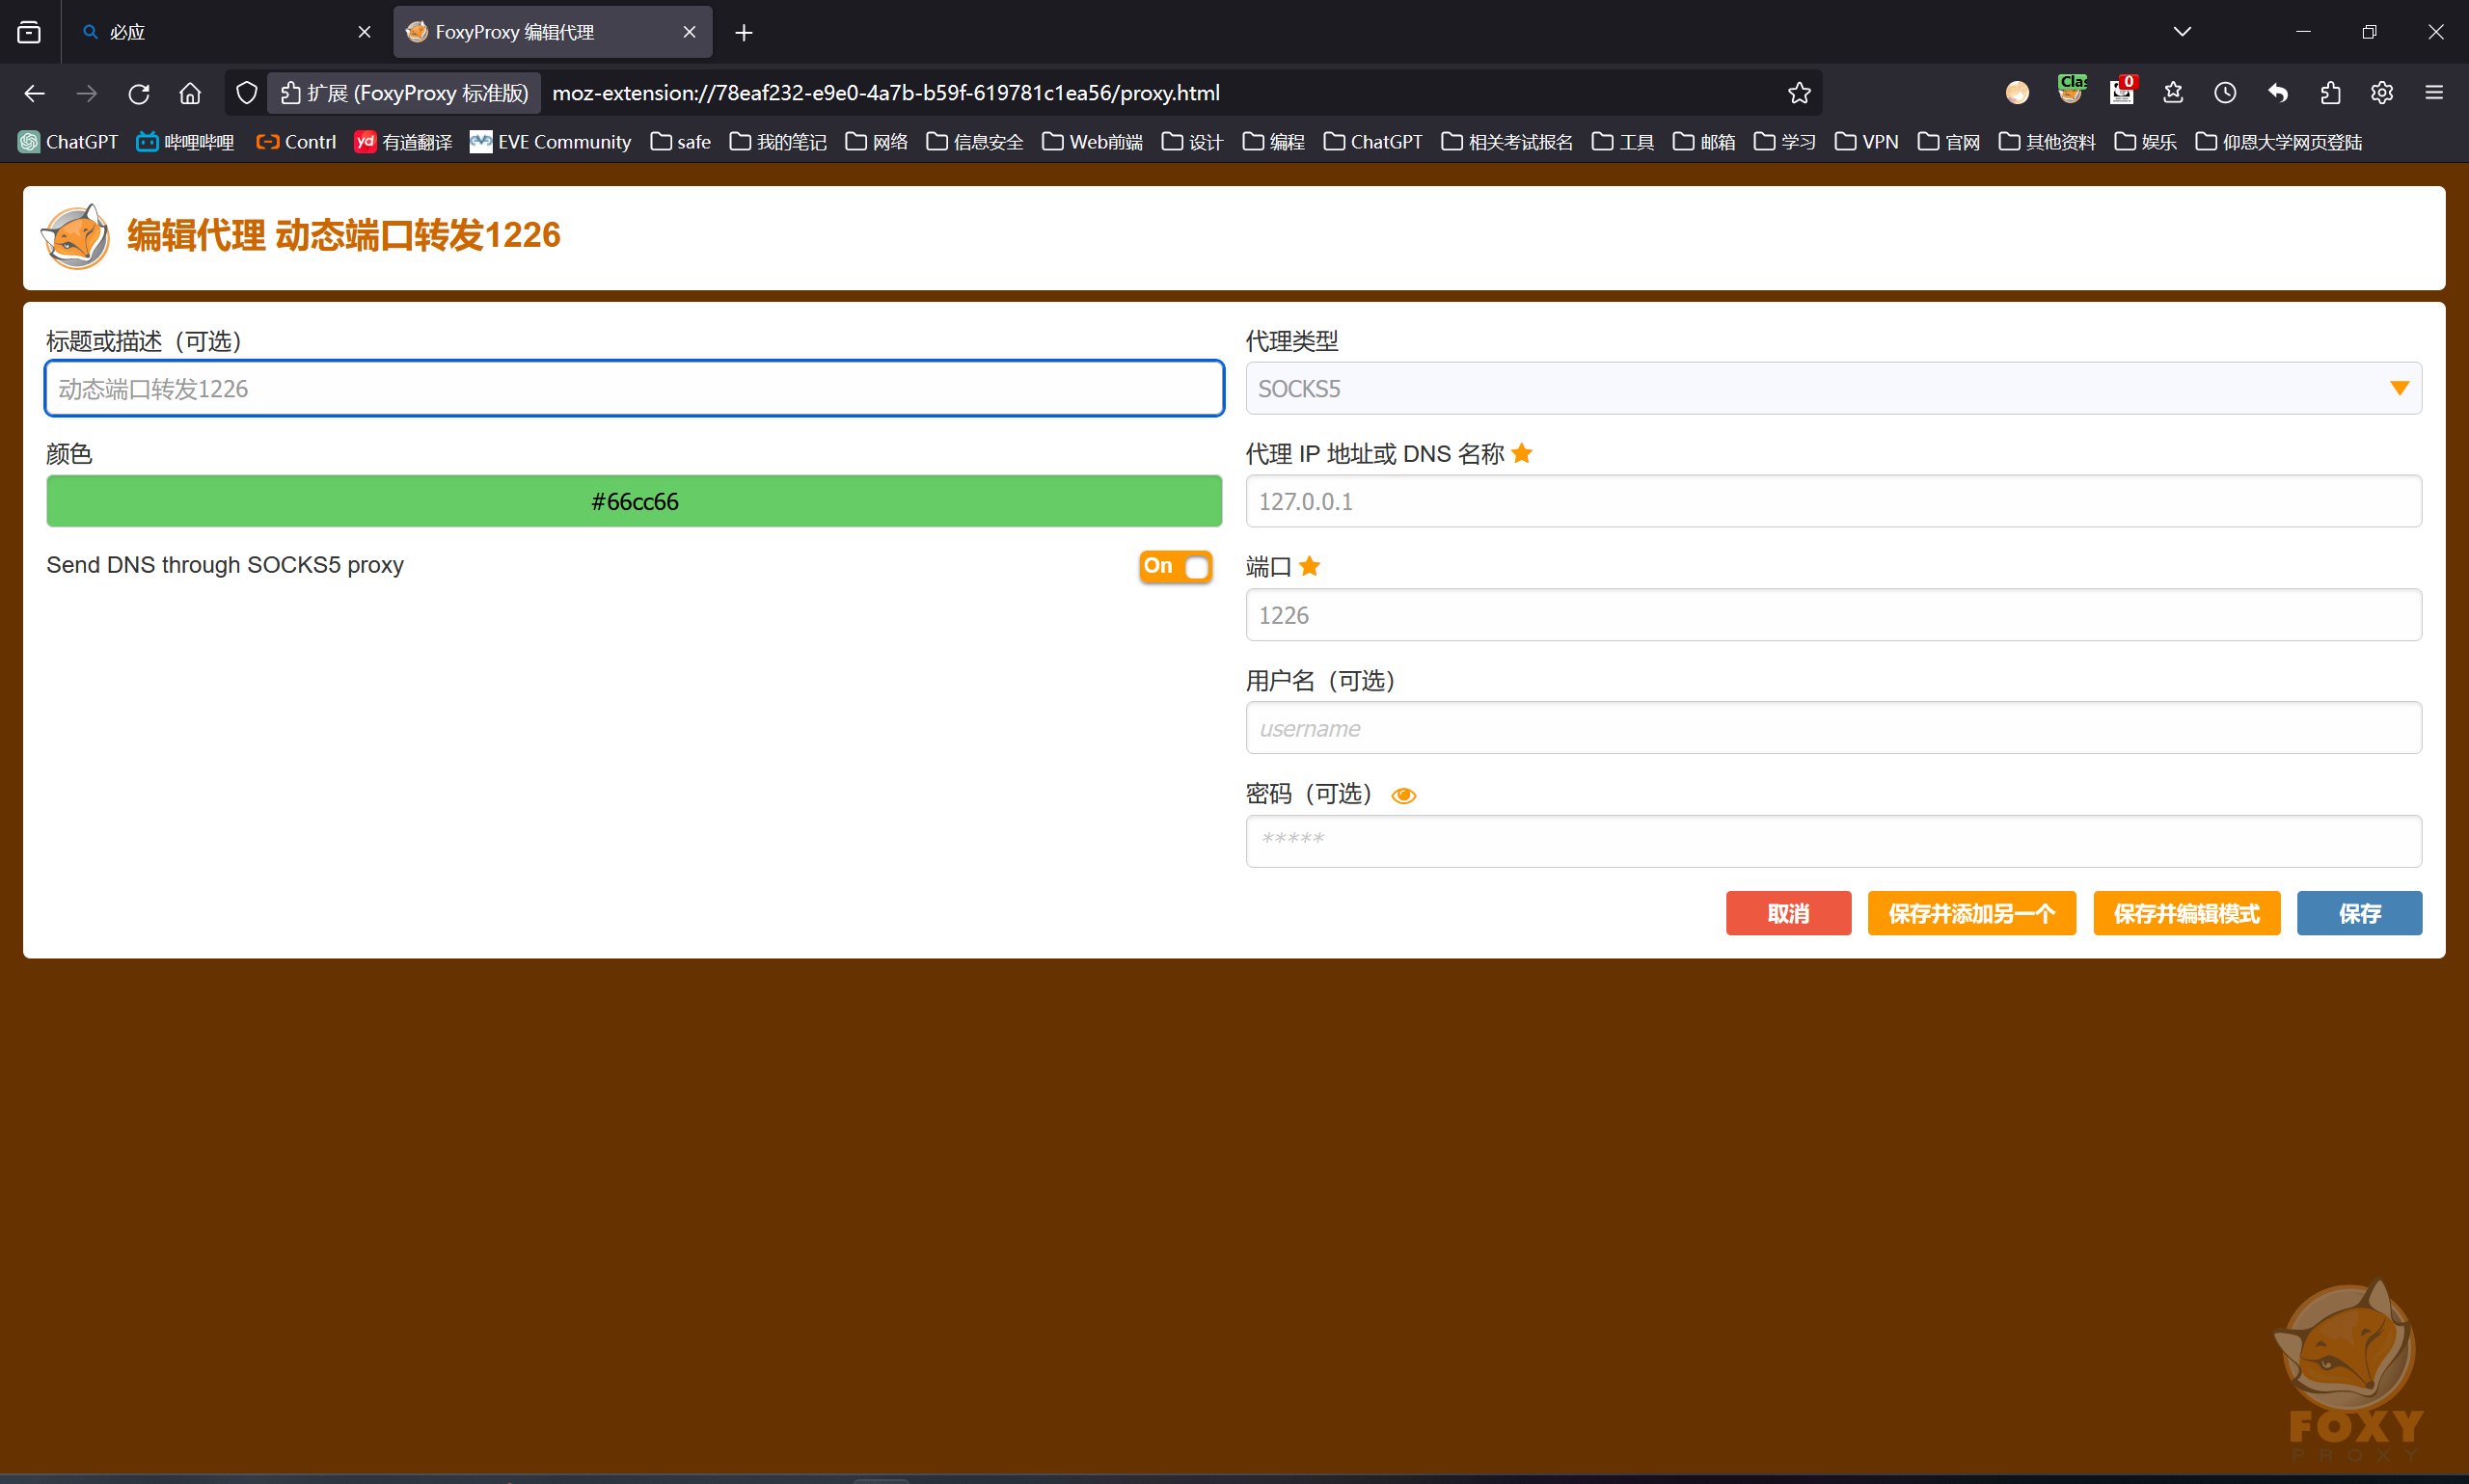Open the tracking protection shield icon
Image resolution: width=2469 pixels, height=1484 pixels.
(x=246, y=93)
